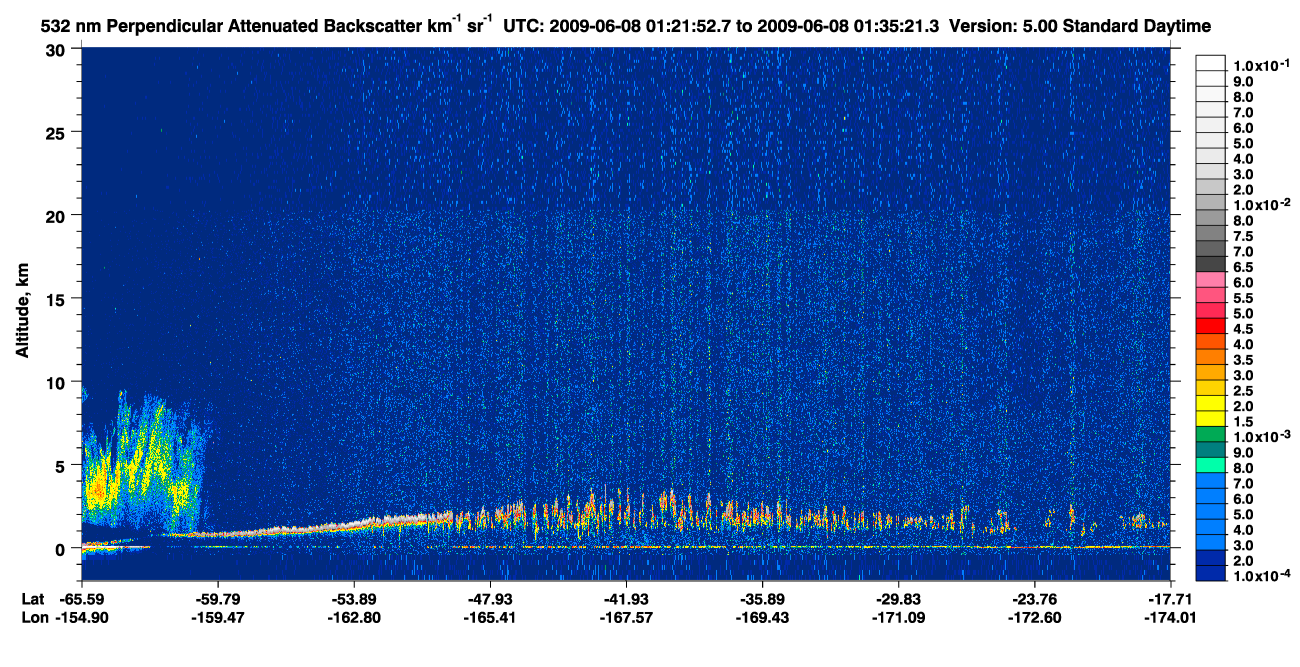This screenshot has width=1300, height=667.
Task: Click the darkest gray colorbar swatch
Action: 1211,265
